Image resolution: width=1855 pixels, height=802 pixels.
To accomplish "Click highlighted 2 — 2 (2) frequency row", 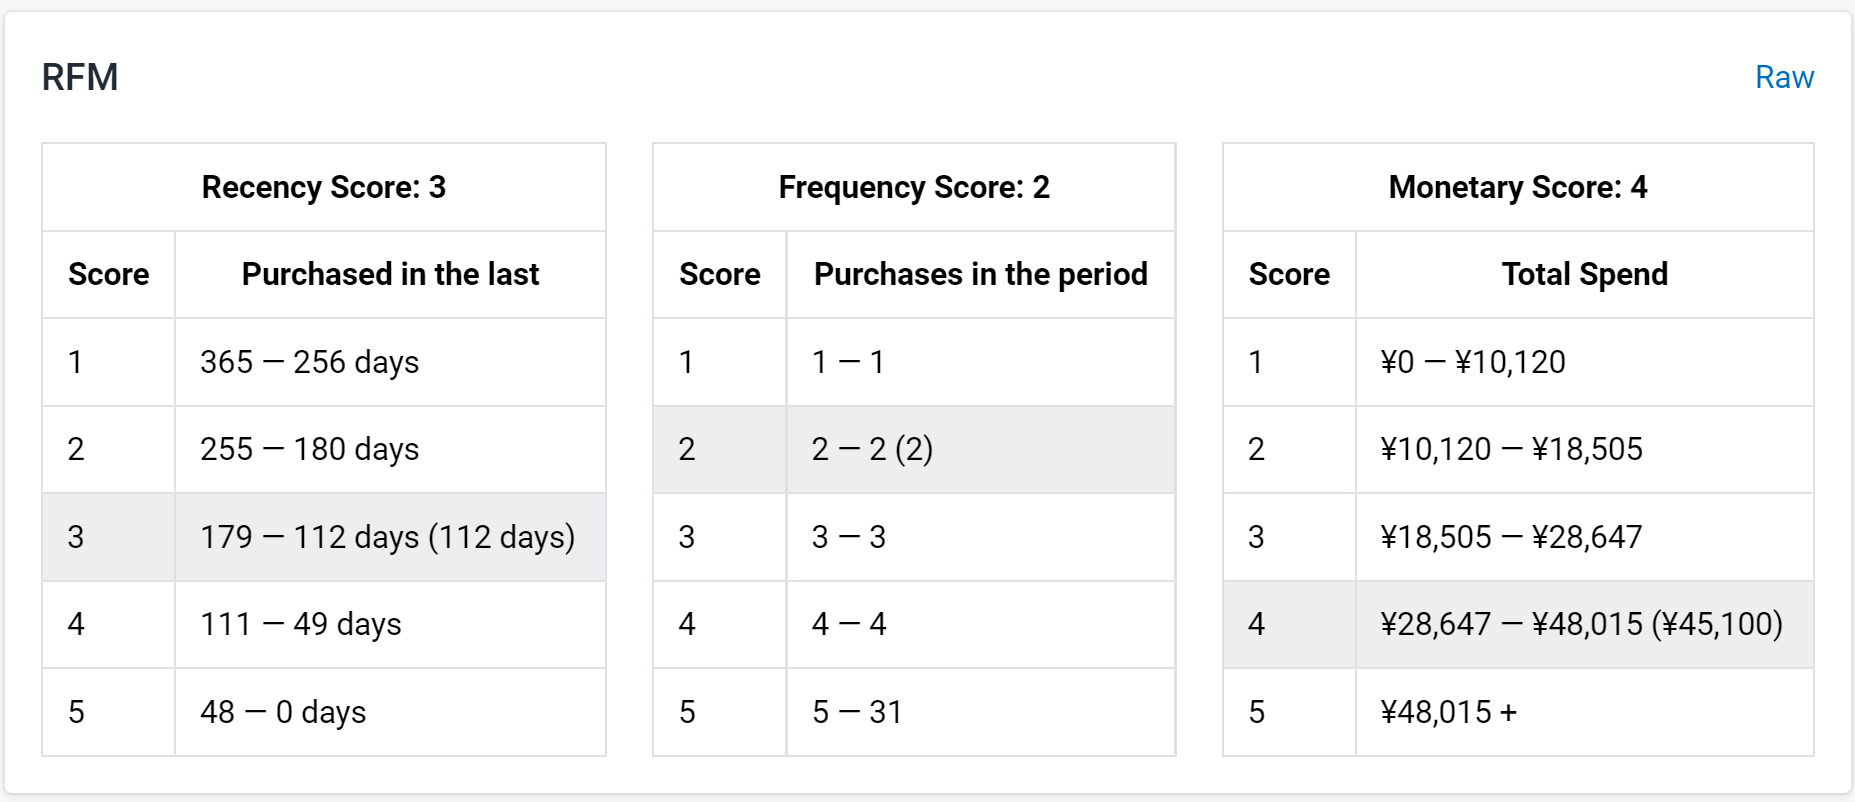I will pos(914,449).
